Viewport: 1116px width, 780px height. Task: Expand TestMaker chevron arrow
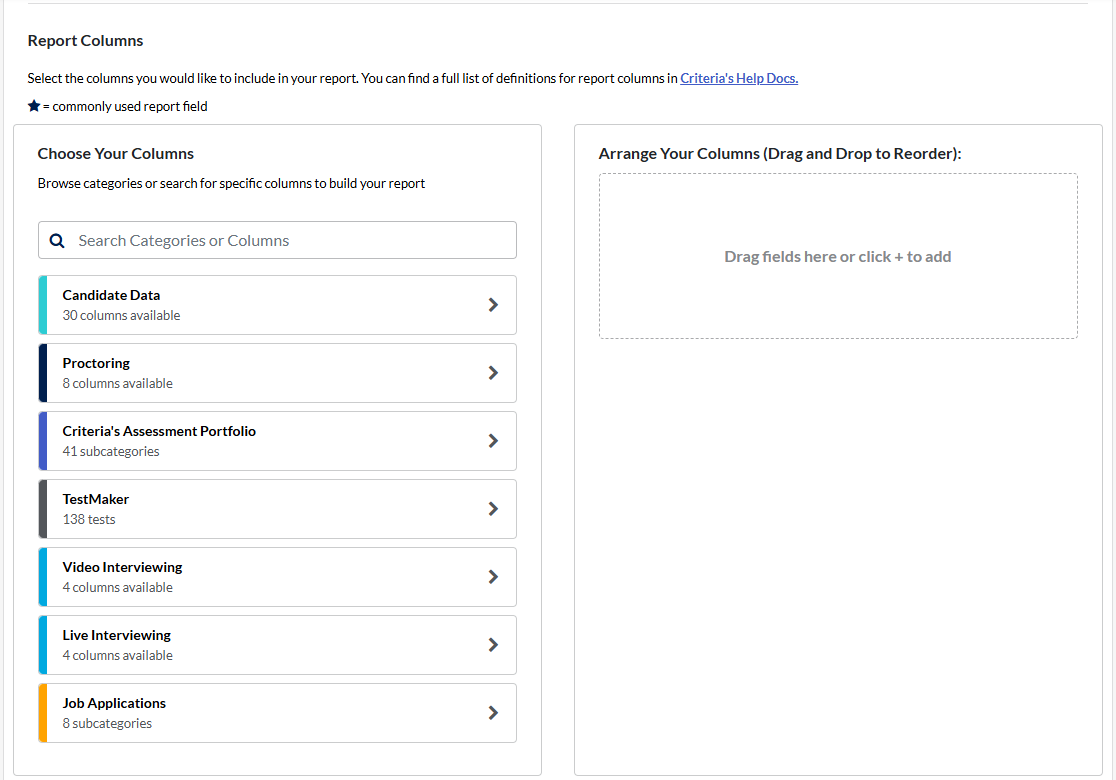493,509
